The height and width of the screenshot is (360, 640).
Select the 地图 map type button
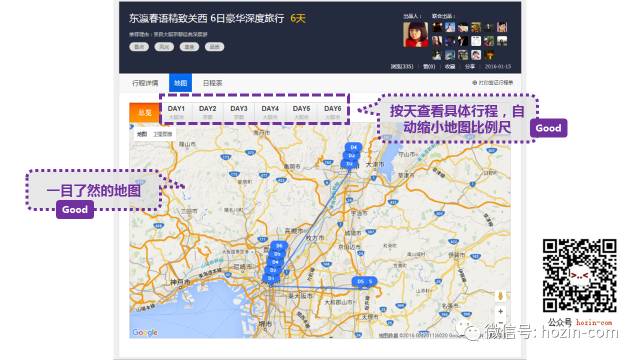point(142,134)
